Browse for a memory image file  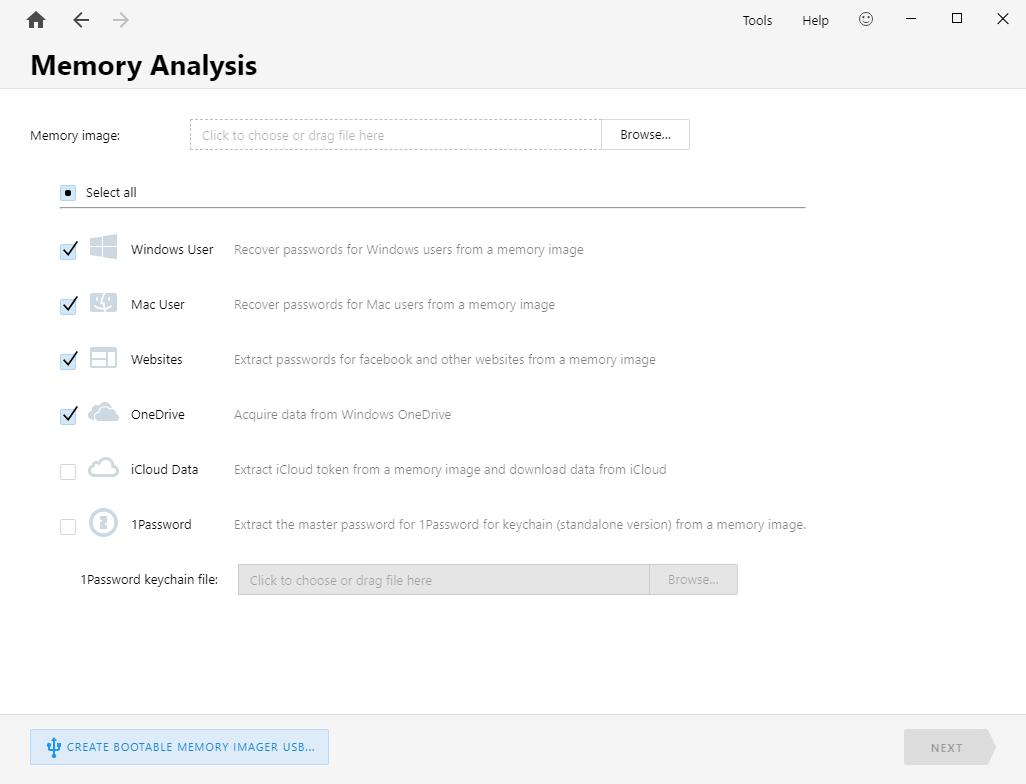click(645, 135)
